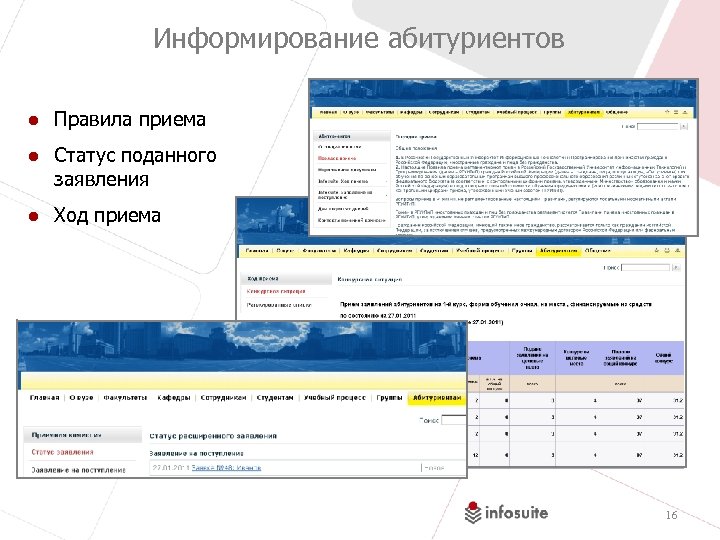Open Факультеты in the front status window
This screenshot has width=720, height=540.
125,398
